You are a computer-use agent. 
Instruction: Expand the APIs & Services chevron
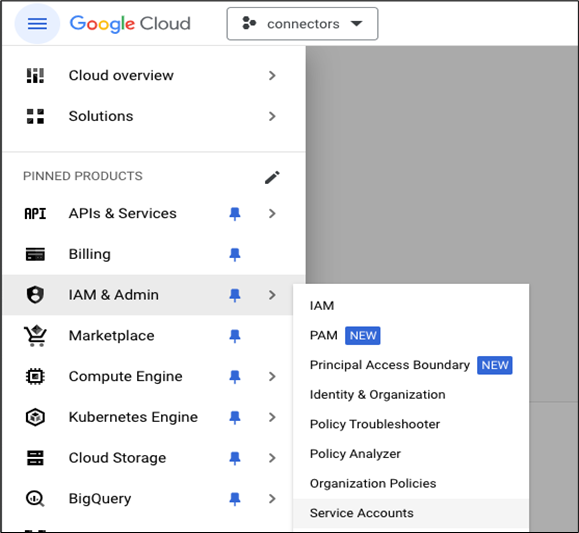tap(272, 213)
